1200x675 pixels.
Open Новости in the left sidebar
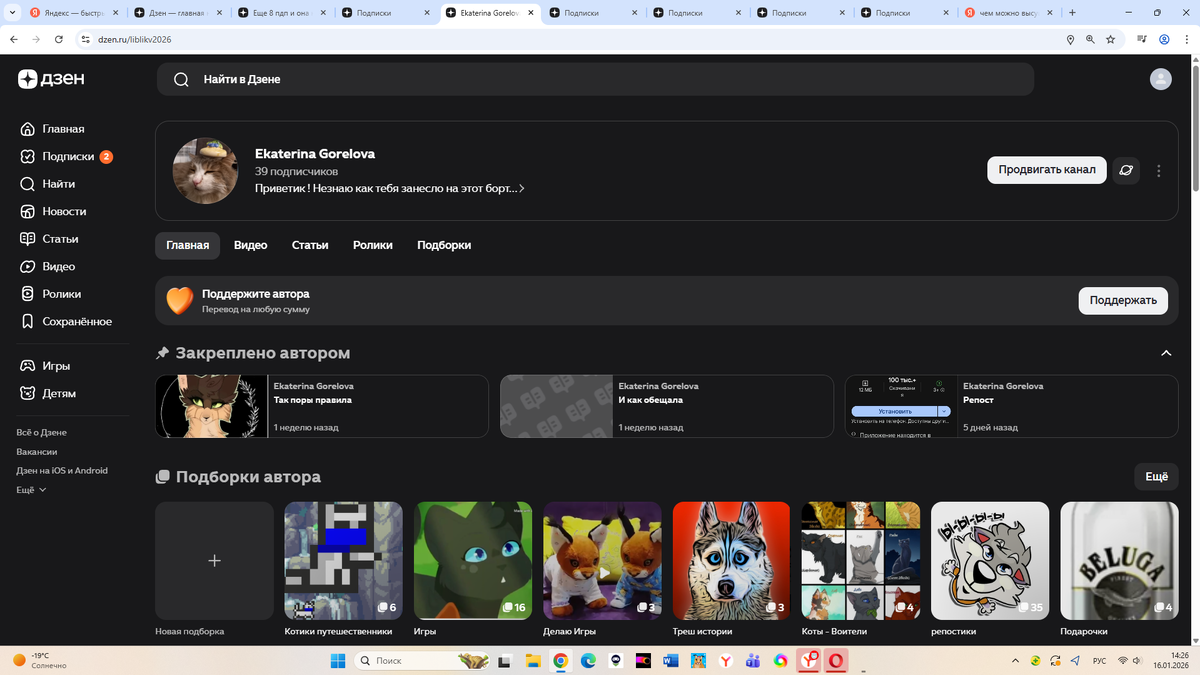53,212
